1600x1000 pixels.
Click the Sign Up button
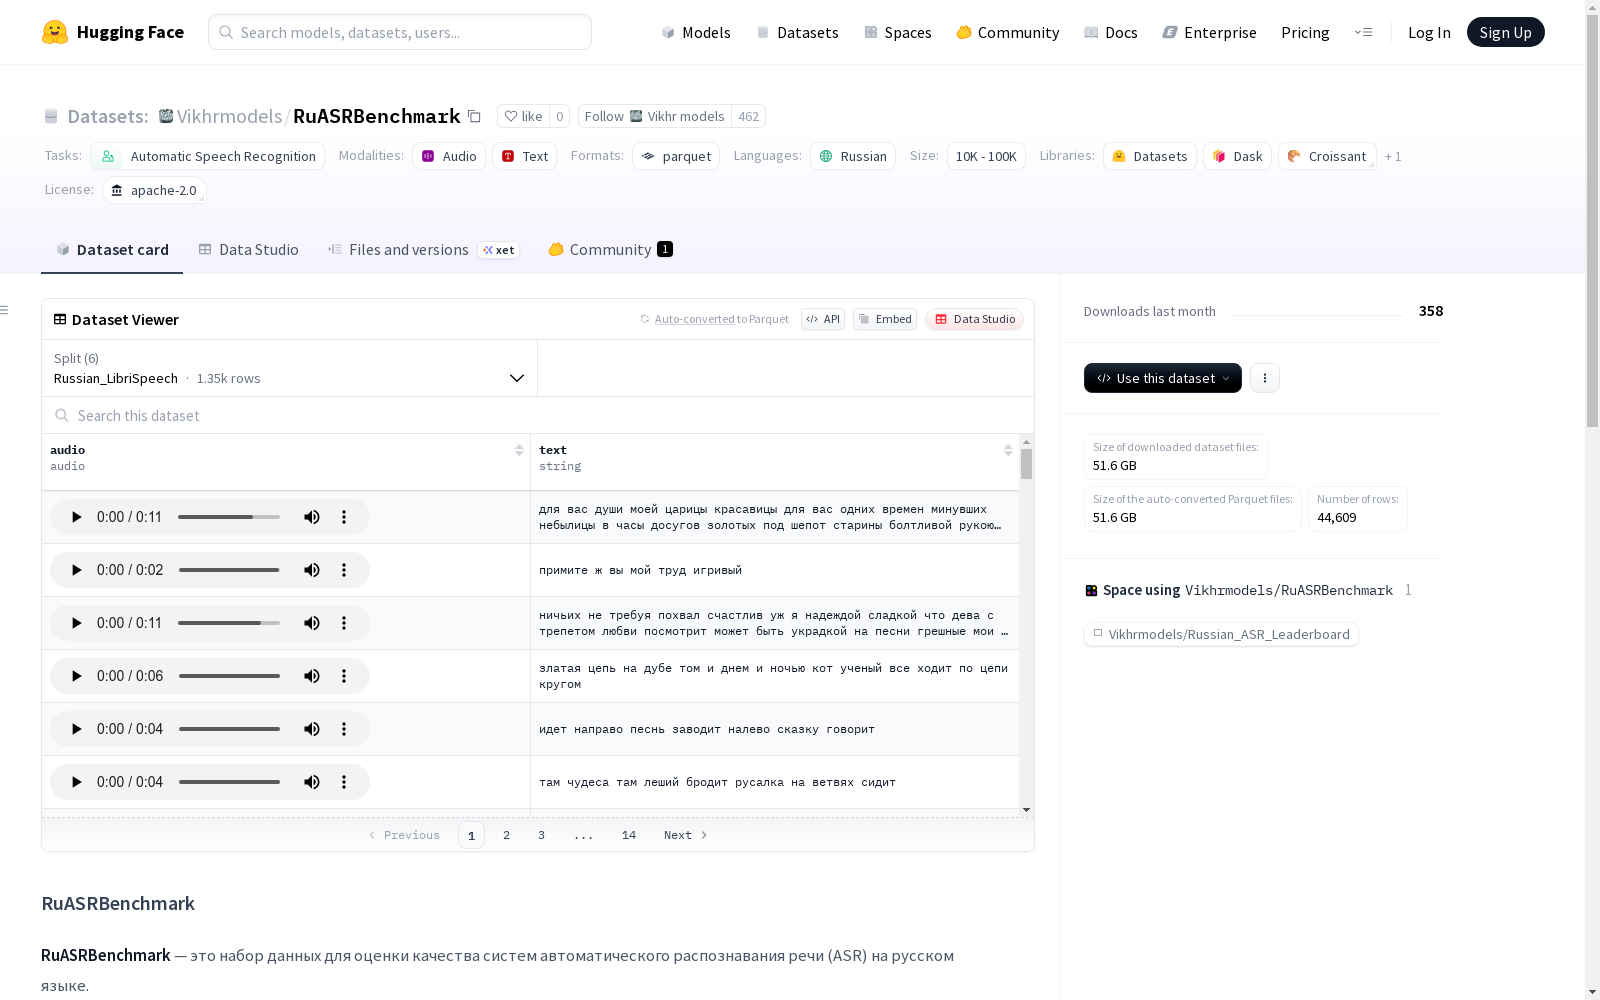tap(1505, 32)
